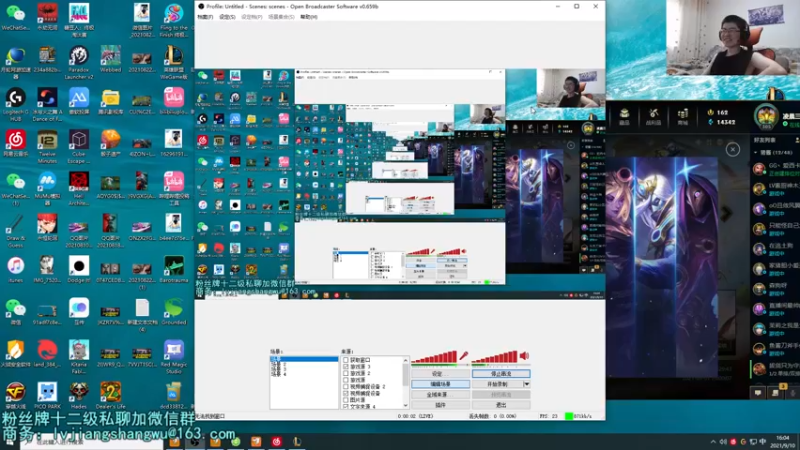The height and width of the screenshot is (450, 800).
Task: Open MuMu emulator desktop icon
Action: [47, 189]
